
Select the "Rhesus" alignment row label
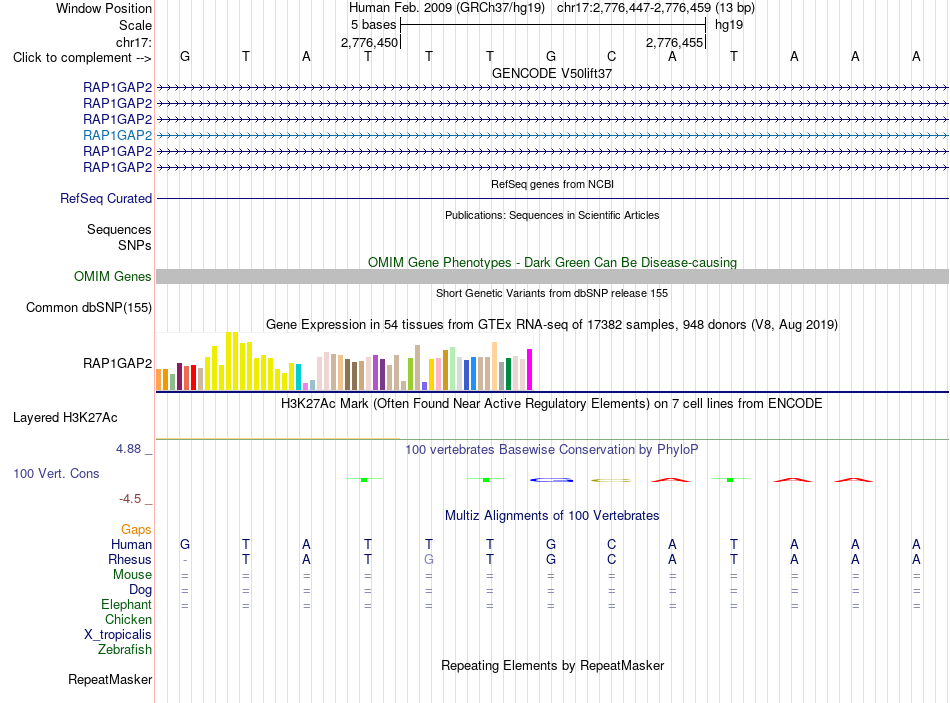(x=130, y=559)
